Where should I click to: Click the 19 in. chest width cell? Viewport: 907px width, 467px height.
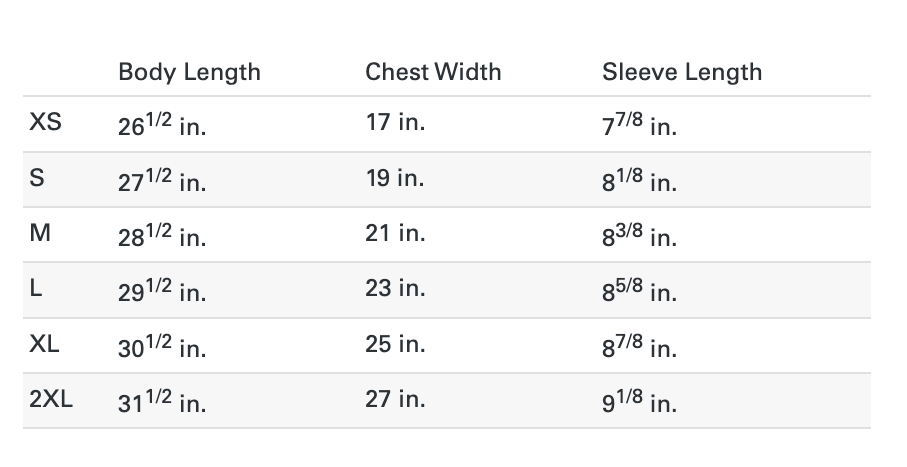(395, 178)
